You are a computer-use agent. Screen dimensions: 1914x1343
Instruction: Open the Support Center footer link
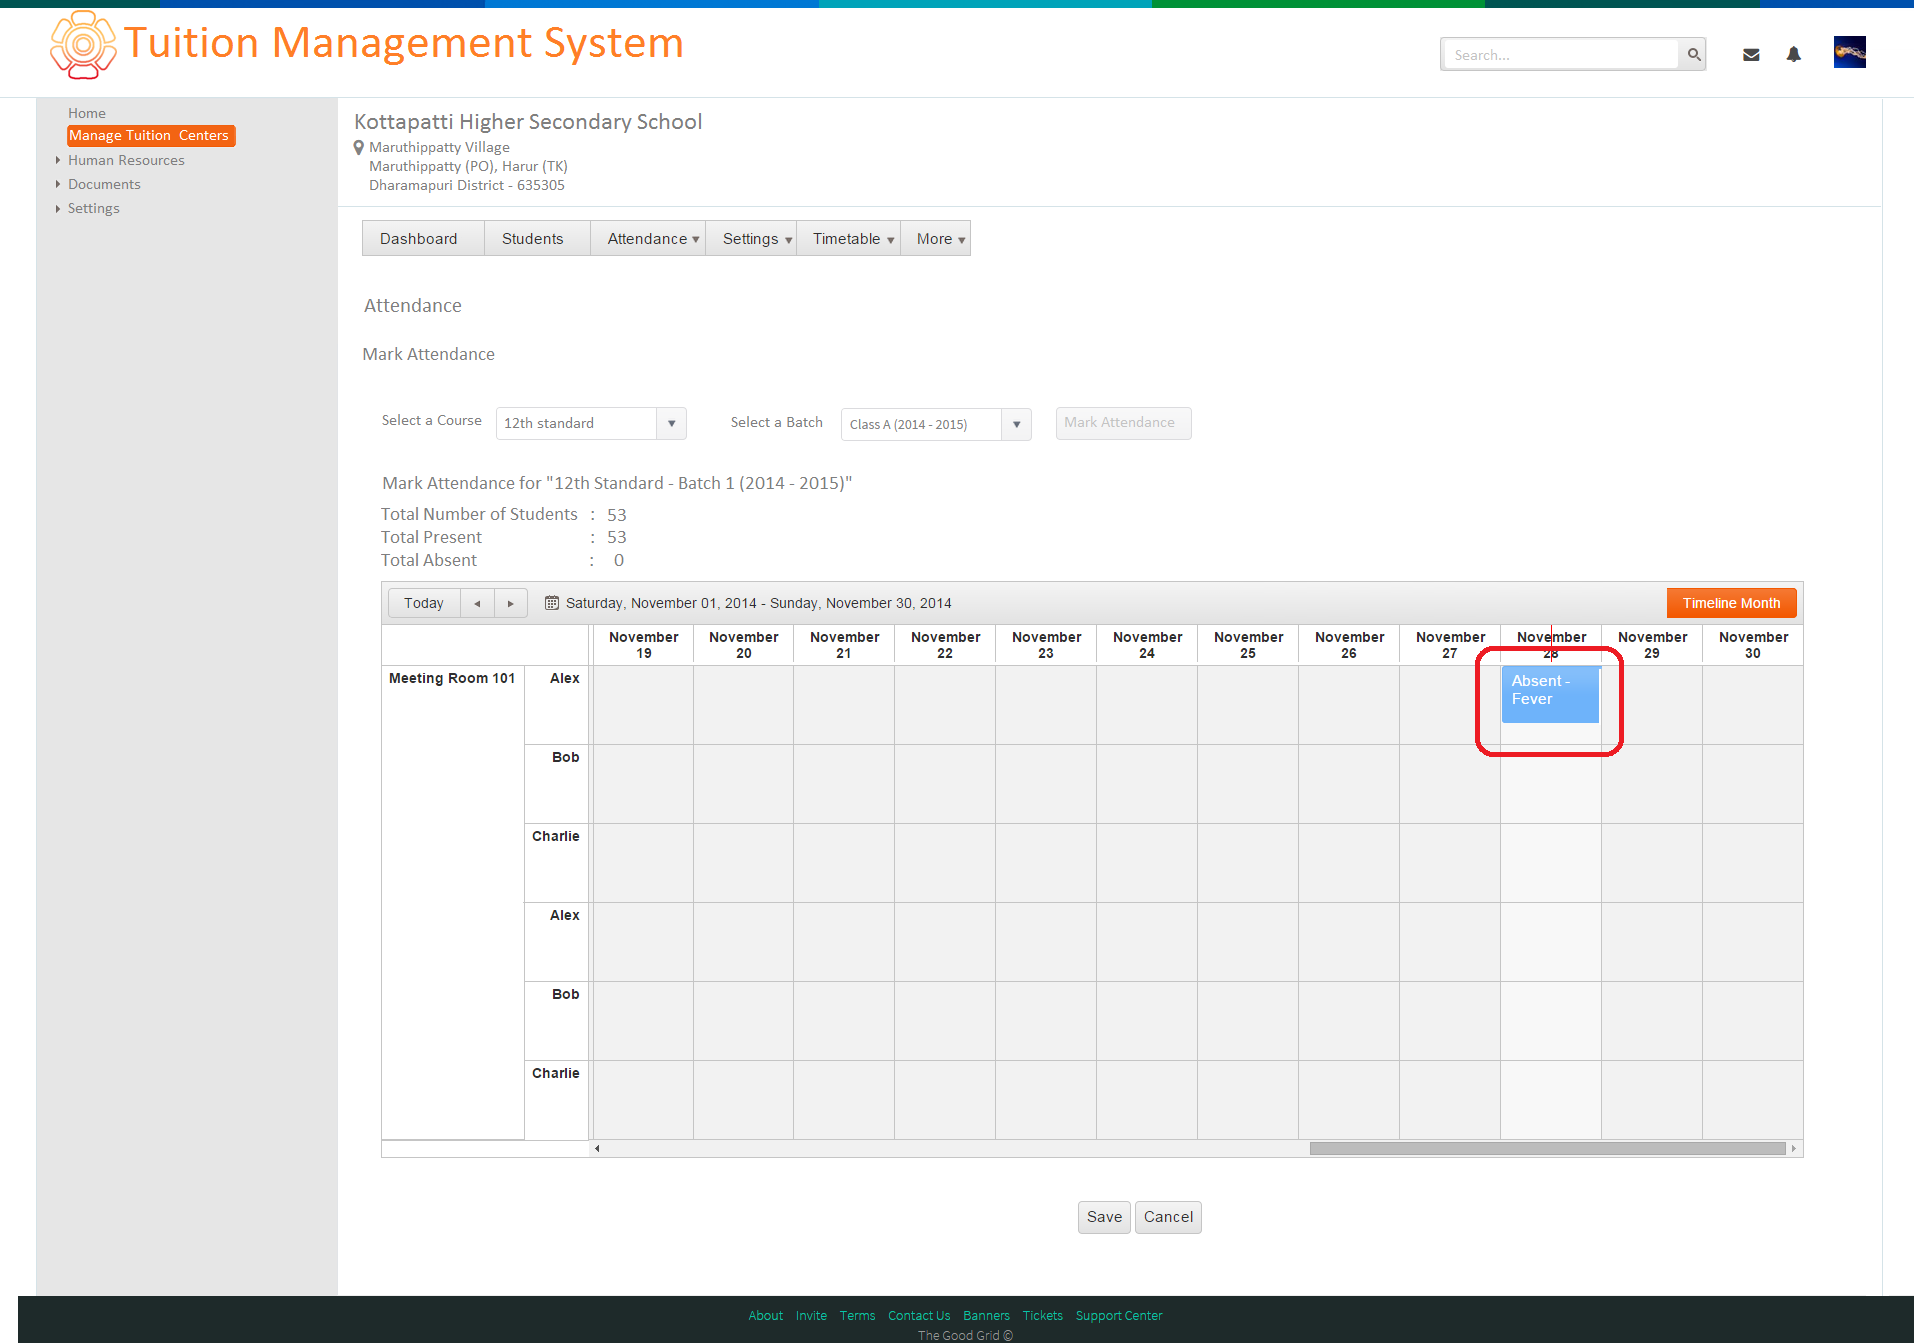click(1119, 1316)
